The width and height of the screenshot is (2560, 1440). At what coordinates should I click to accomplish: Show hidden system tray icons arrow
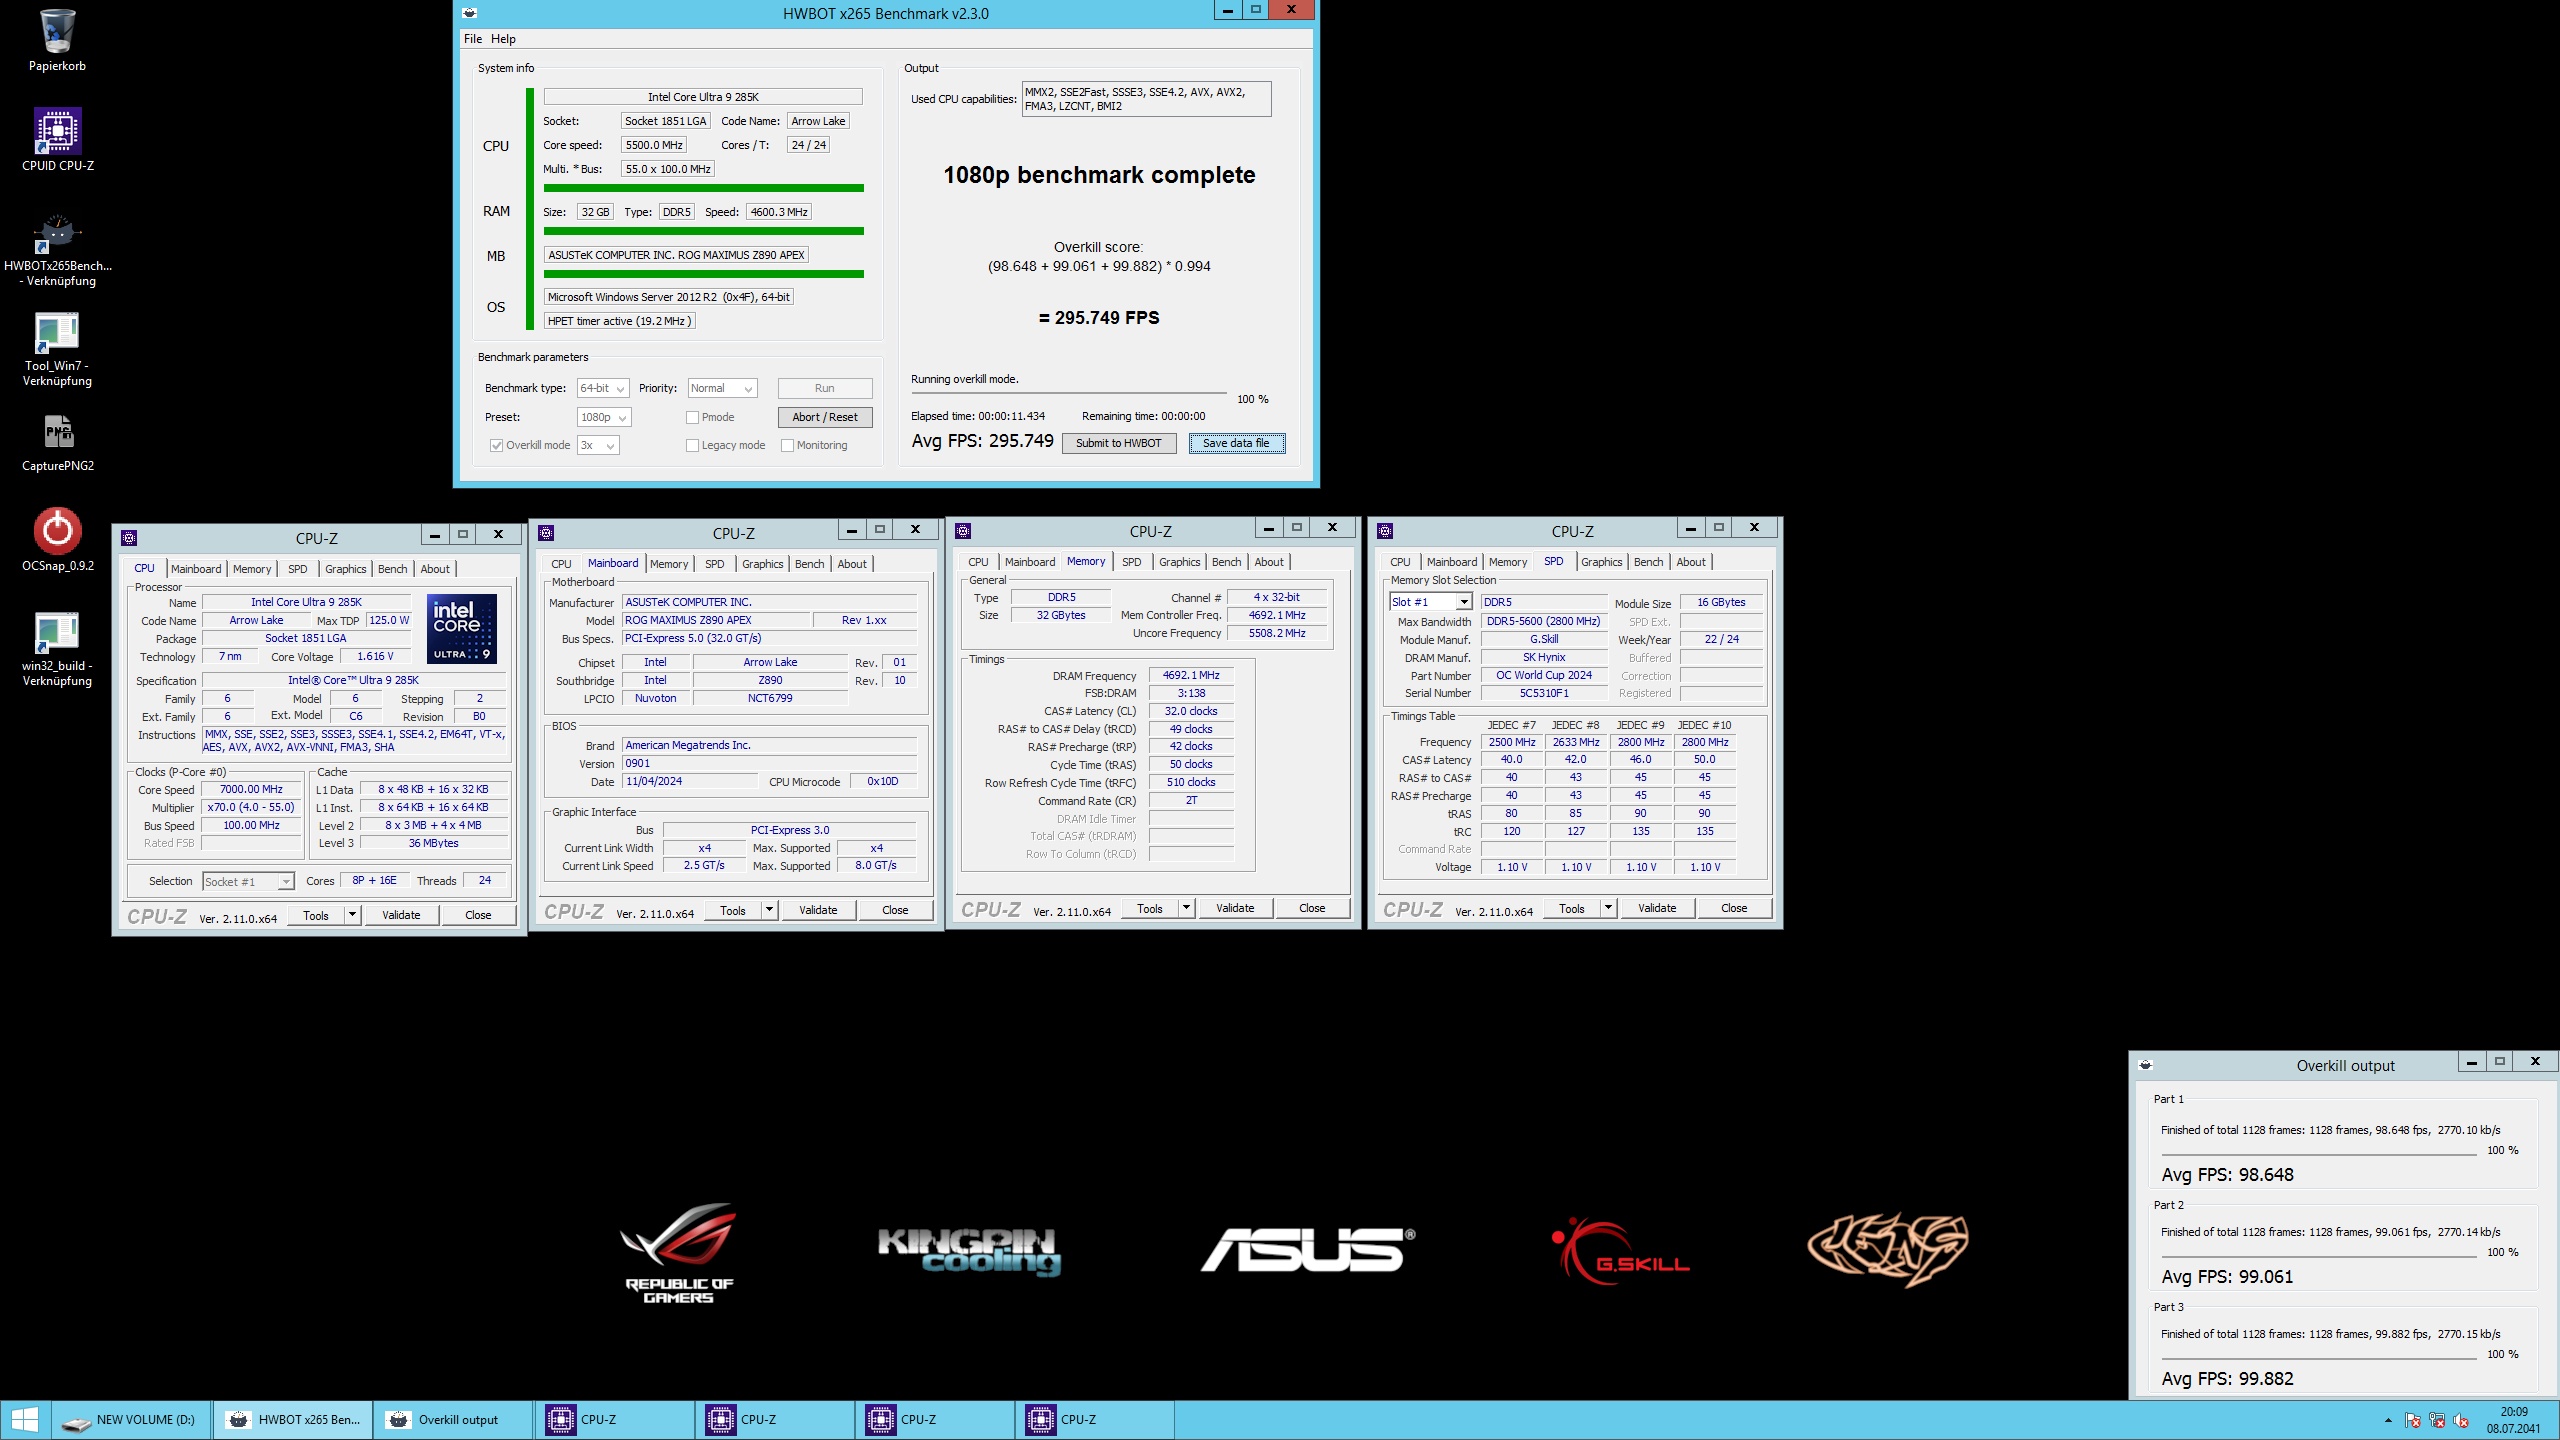point(2388,1420)
